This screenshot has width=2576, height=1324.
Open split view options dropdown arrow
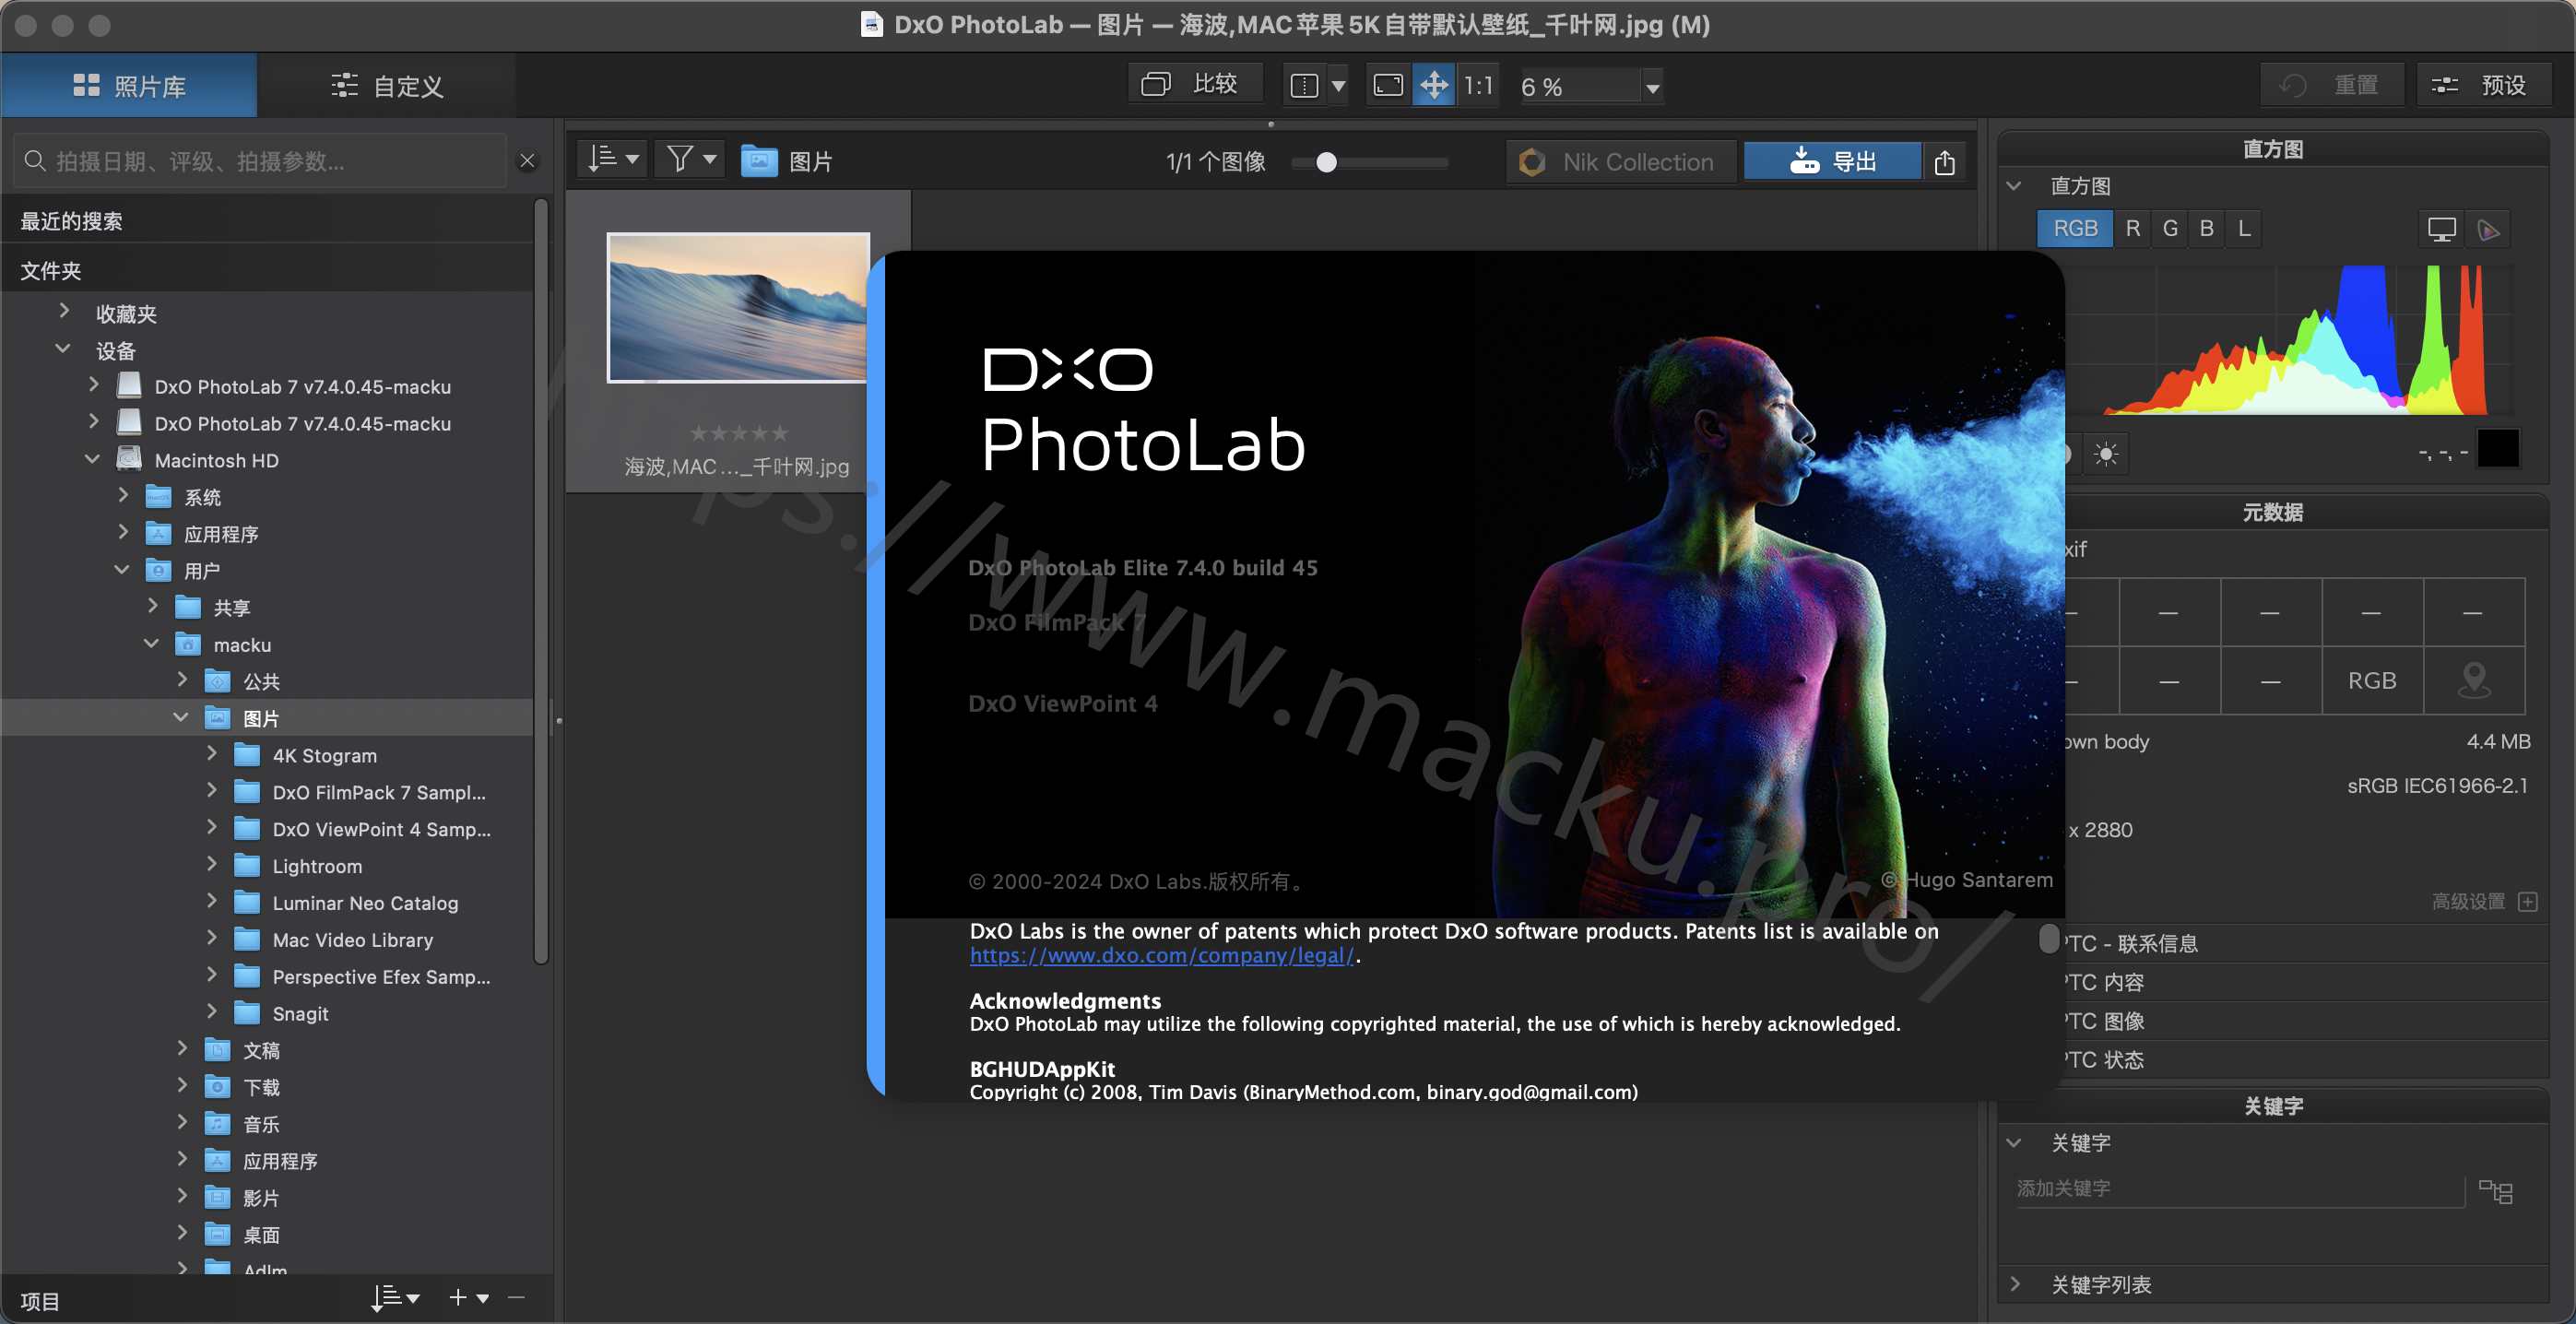1338,86
